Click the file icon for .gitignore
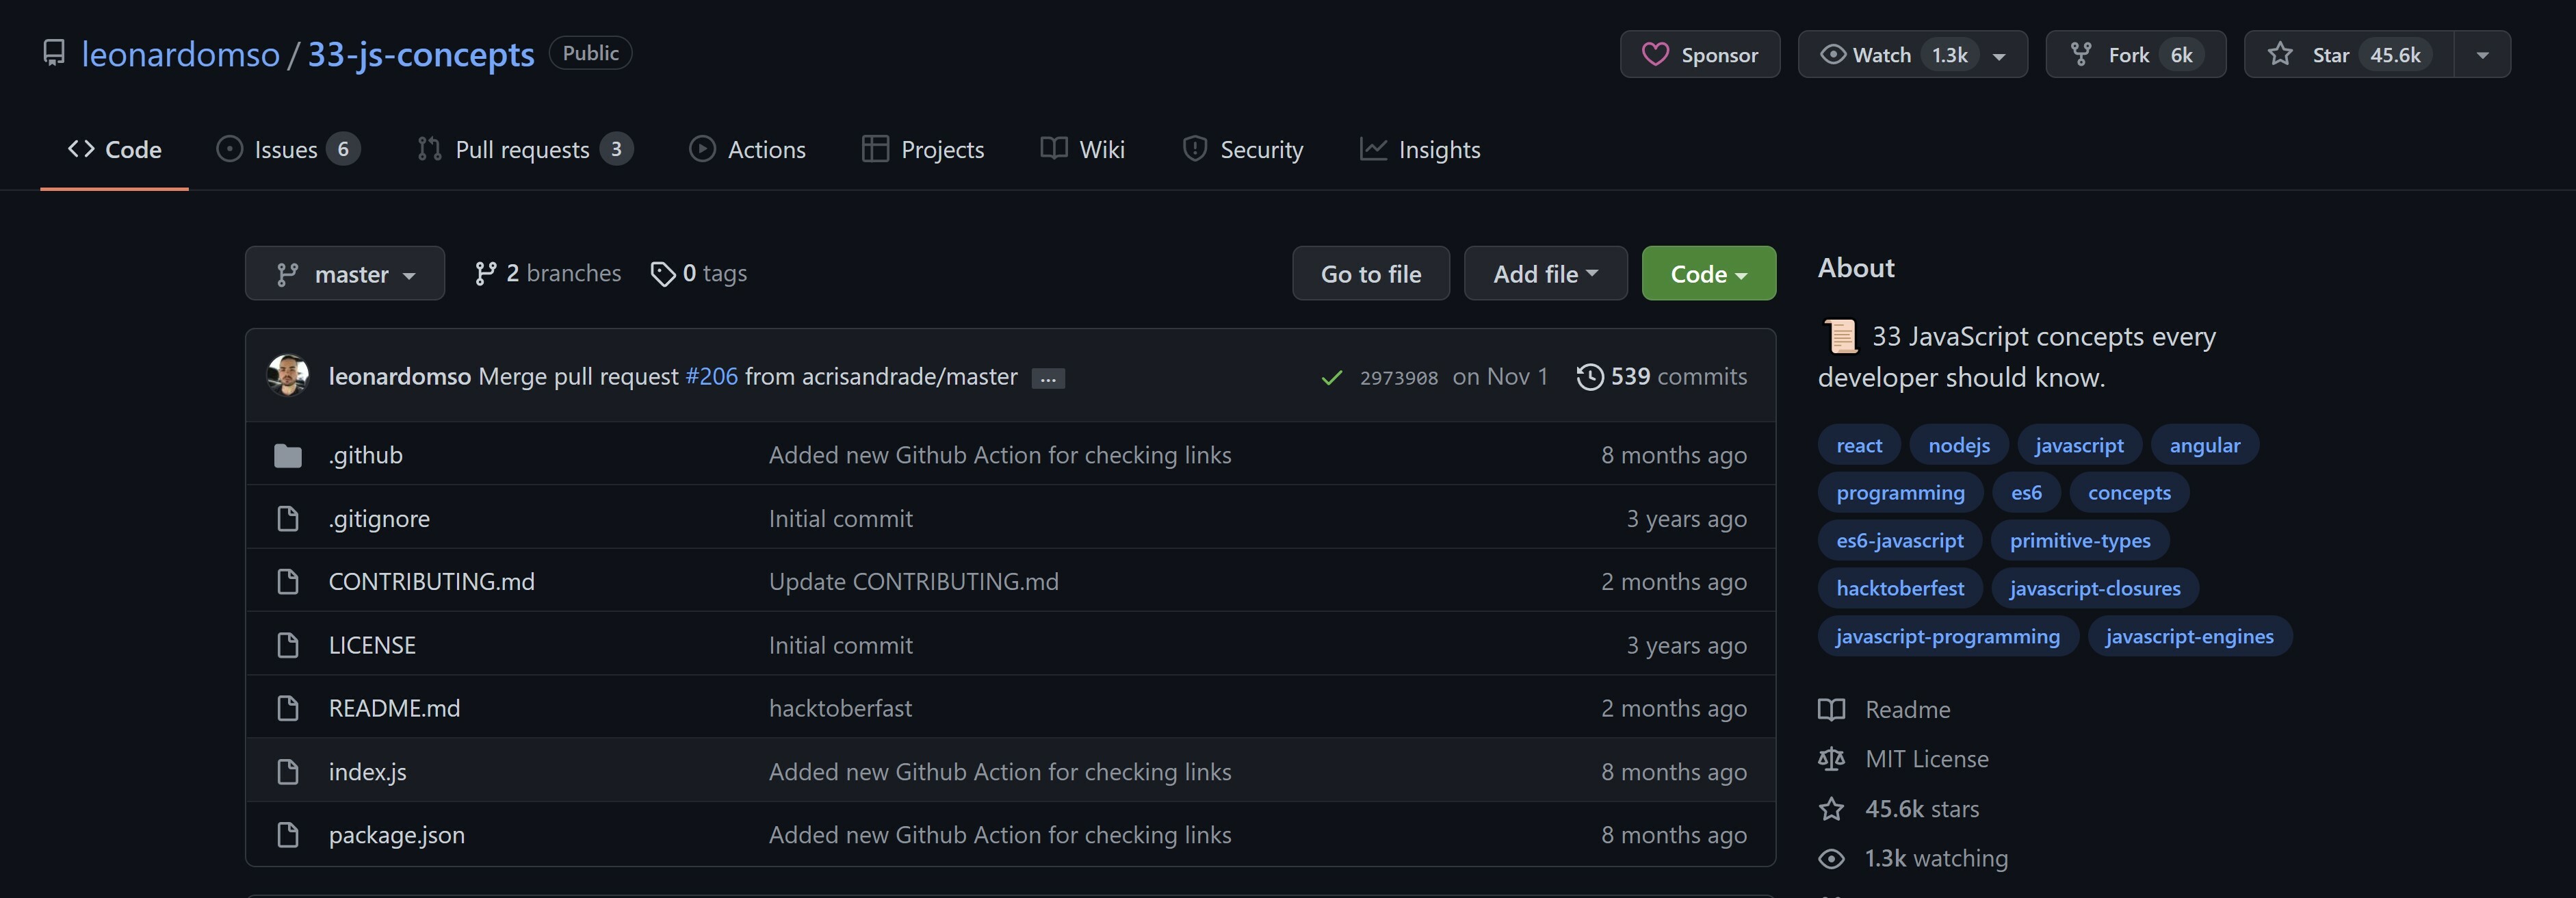The height and width of the screenshot is (898, 2576). coord(288,518)
